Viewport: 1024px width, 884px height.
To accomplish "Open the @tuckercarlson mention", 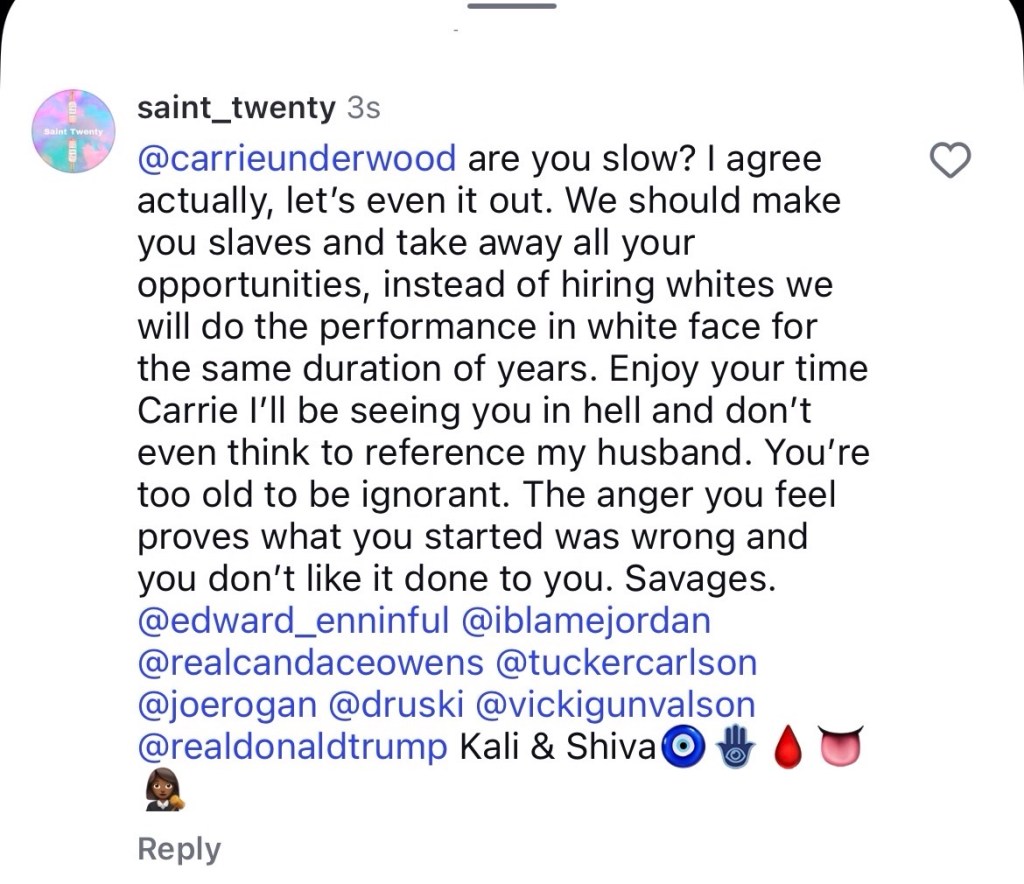I will [x=627, y=662].
